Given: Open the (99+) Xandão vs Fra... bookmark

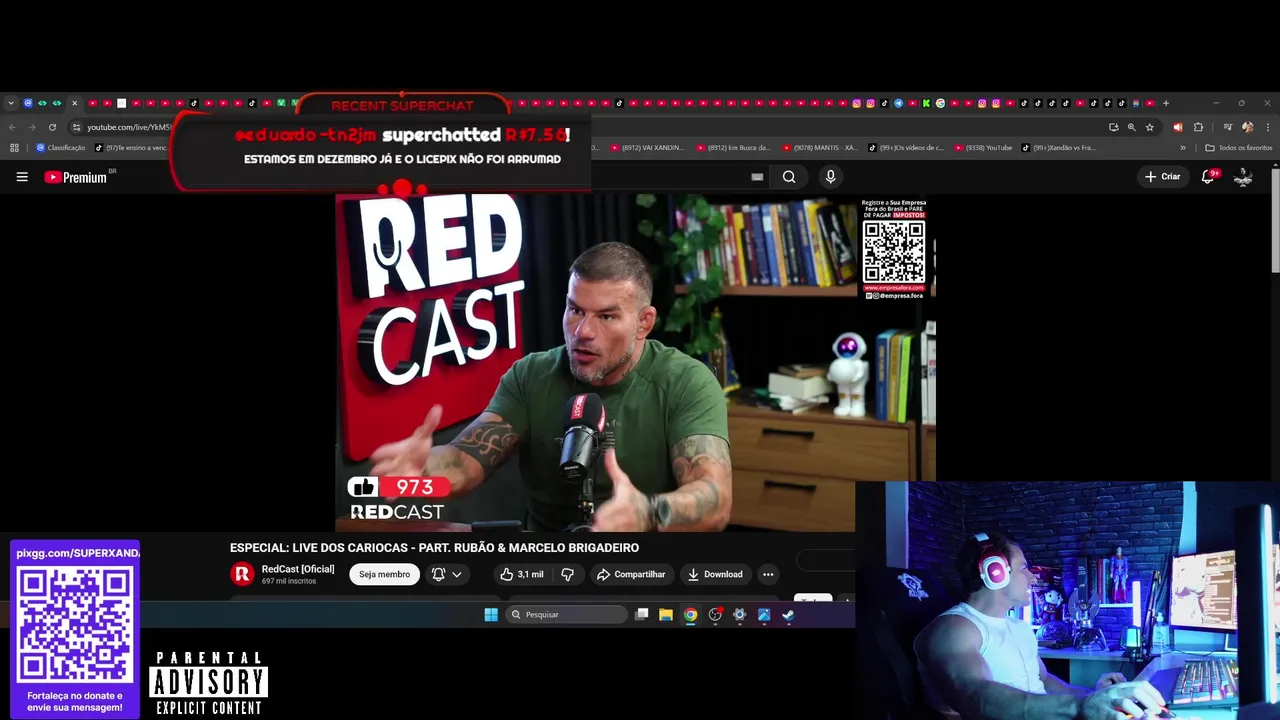Looking at the screenshot, I should tap(1059, 148).
